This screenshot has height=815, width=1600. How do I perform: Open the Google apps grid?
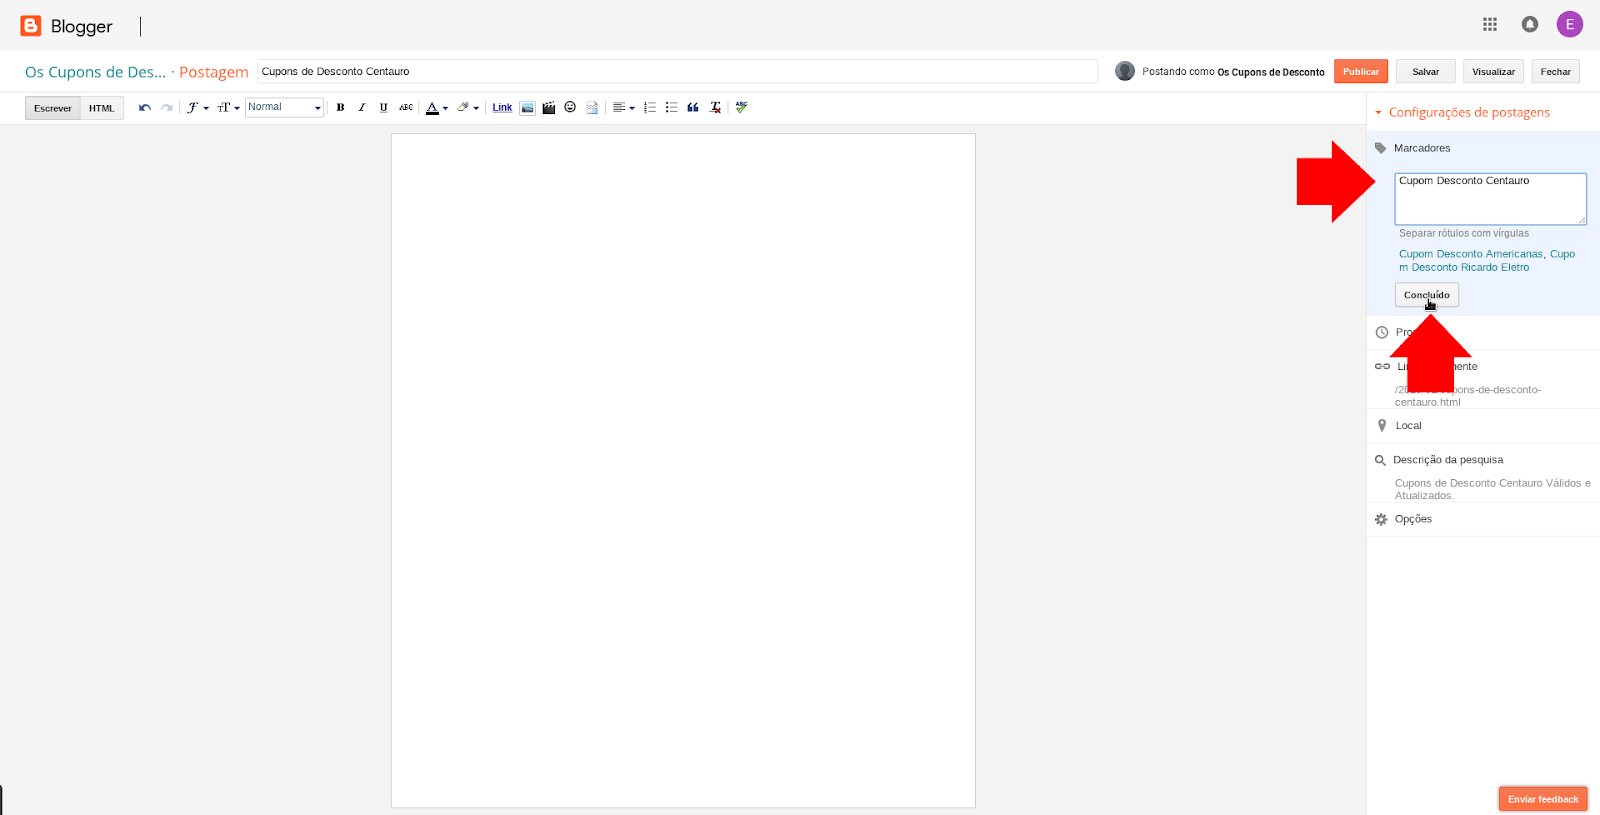pos(1490,24)
